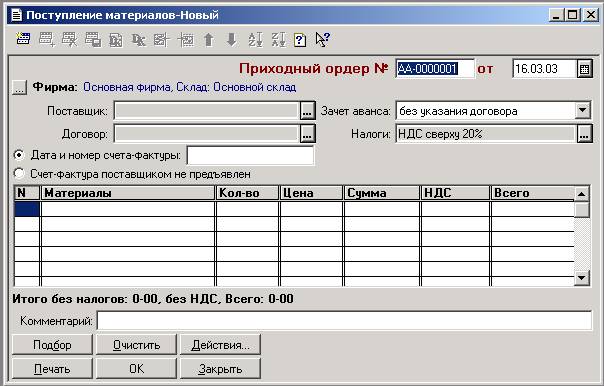Click the N column header
Image resolution: width=604 pixels, height=386 pixels.
27,193
